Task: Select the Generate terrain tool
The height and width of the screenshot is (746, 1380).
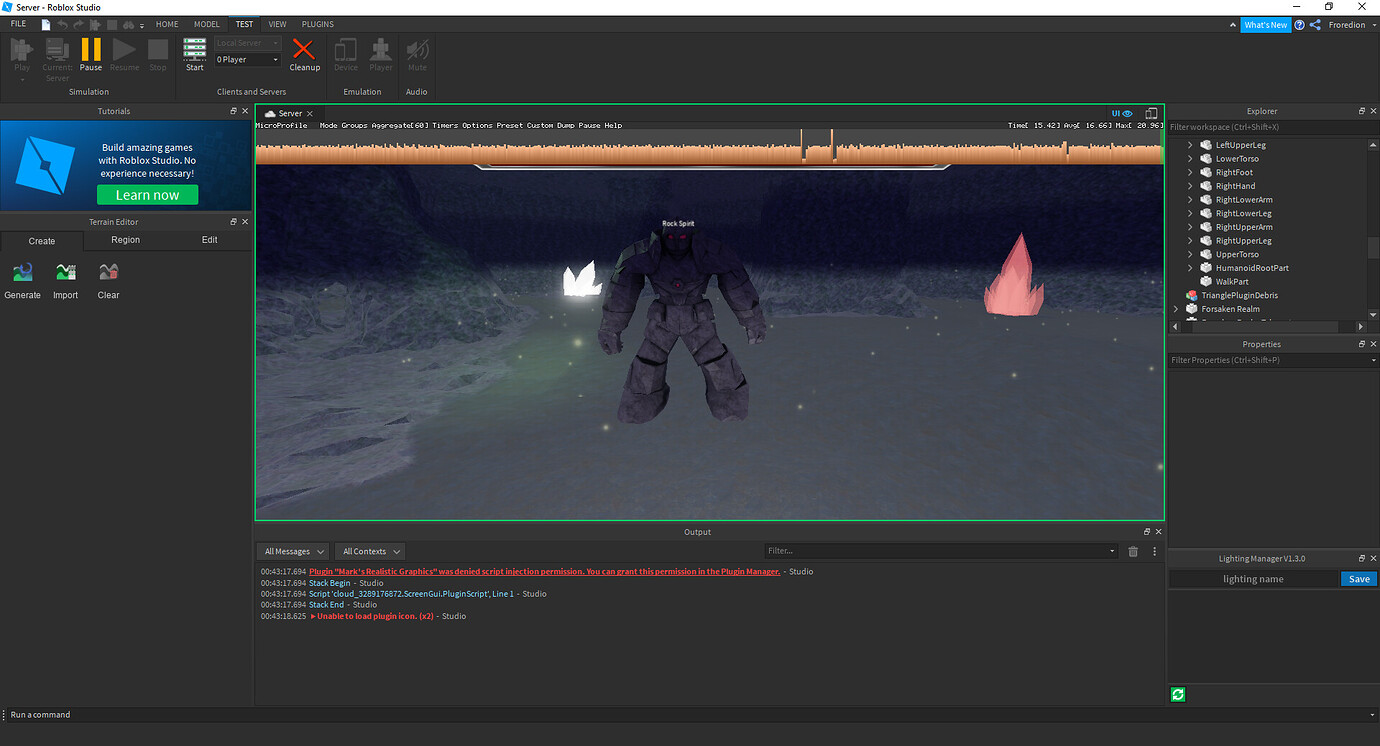Action: pos(21,280)
